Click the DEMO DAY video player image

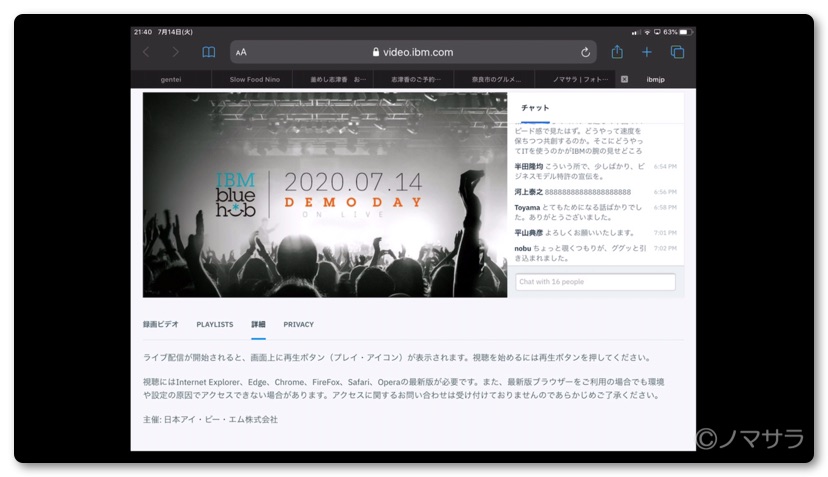tap(325, 195)
